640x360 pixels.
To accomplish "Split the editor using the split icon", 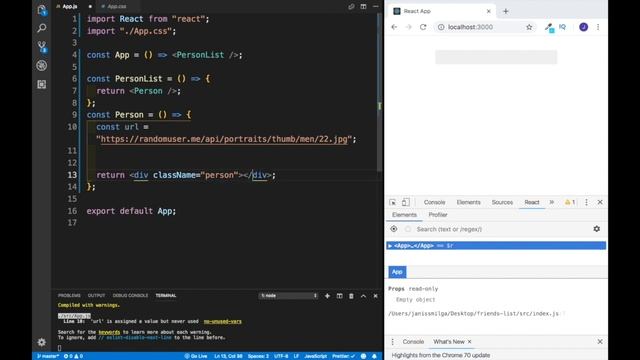I will click(363, 7).
